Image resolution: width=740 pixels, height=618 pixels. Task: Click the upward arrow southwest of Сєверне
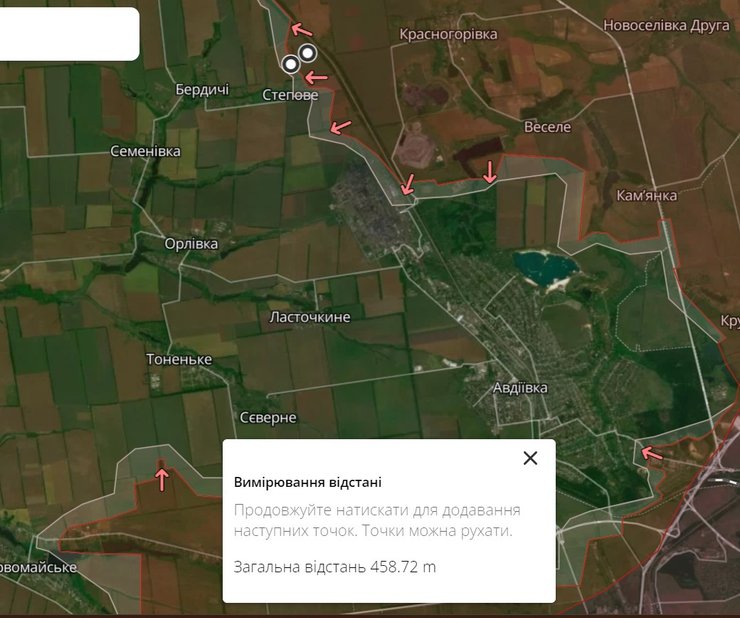click(162, 479)
